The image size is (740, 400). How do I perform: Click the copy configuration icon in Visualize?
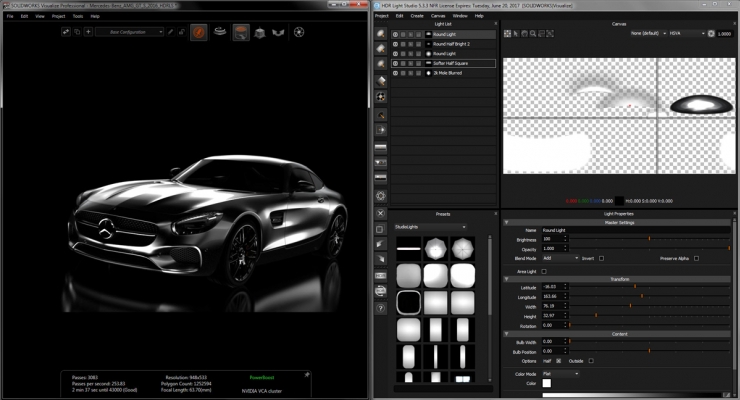coord(77,32)
